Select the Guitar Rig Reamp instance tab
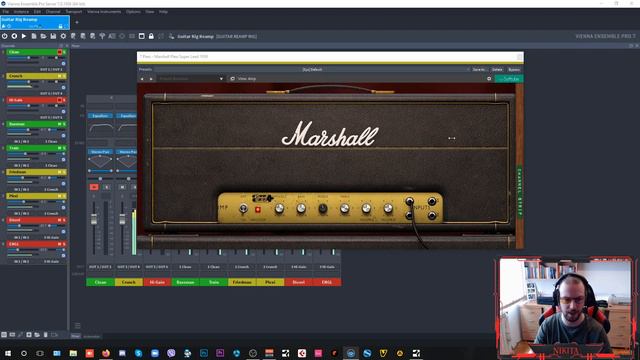The width and height of the screenshot is (640, 360). (35, 22)
